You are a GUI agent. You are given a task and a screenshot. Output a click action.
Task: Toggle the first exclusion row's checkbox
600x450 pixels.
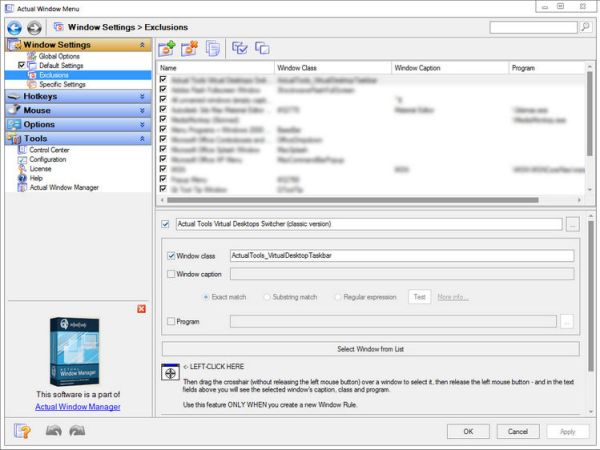click(163, 79)
